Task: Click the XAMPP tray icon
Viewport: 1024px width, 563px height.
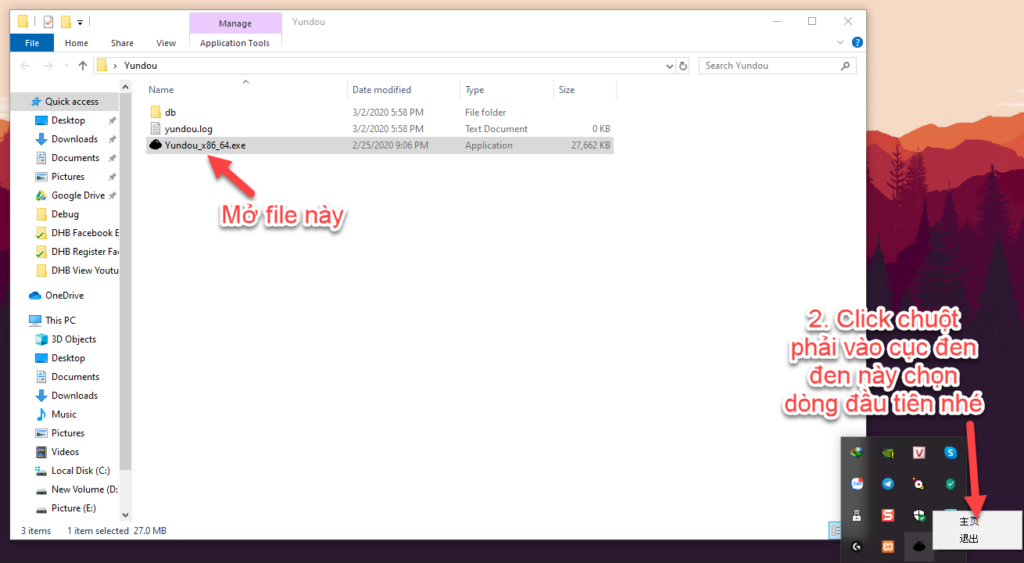Action: pyautogui.click(x=888, y=546)
